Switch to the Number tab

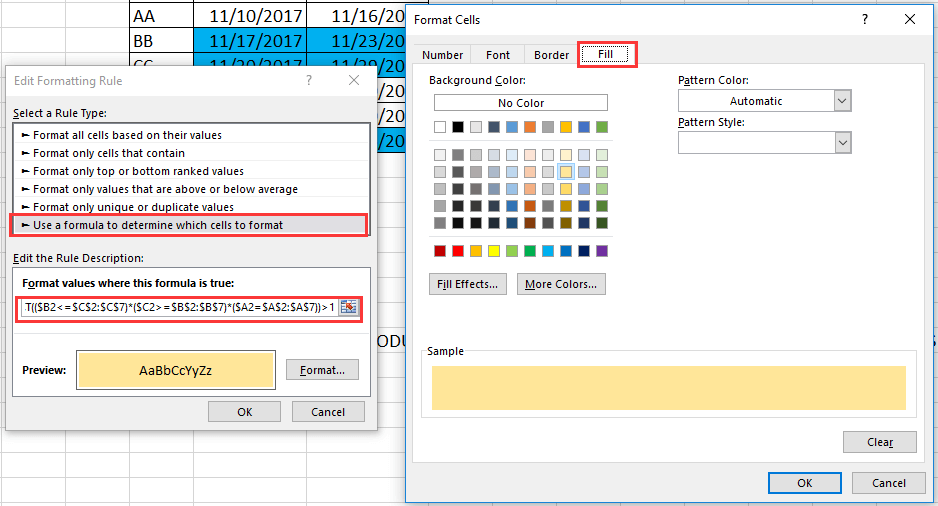coord(442,55)
